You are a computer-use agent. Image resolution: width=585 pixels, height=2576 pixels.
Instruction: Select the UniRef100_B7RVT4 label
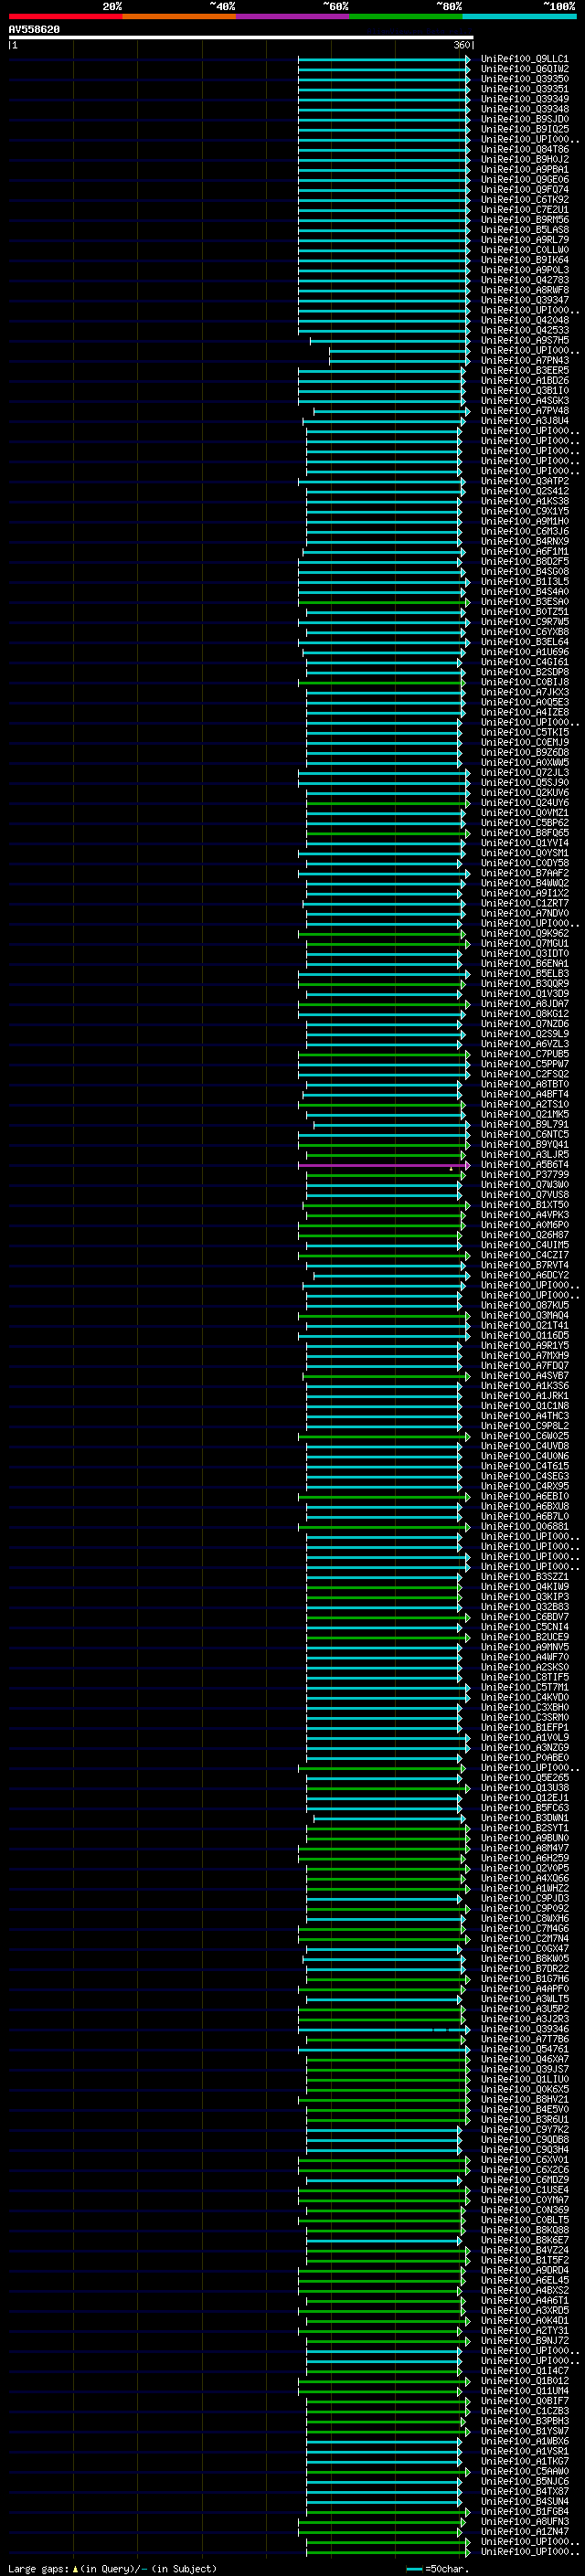[524, 1266]
